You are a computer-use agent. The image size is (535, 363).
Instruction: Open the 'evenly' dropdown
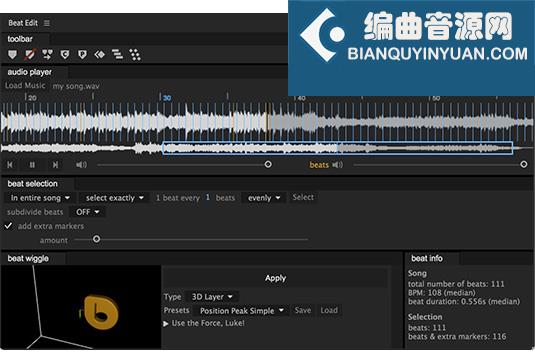pyautogui.click(x=264, y=198)
